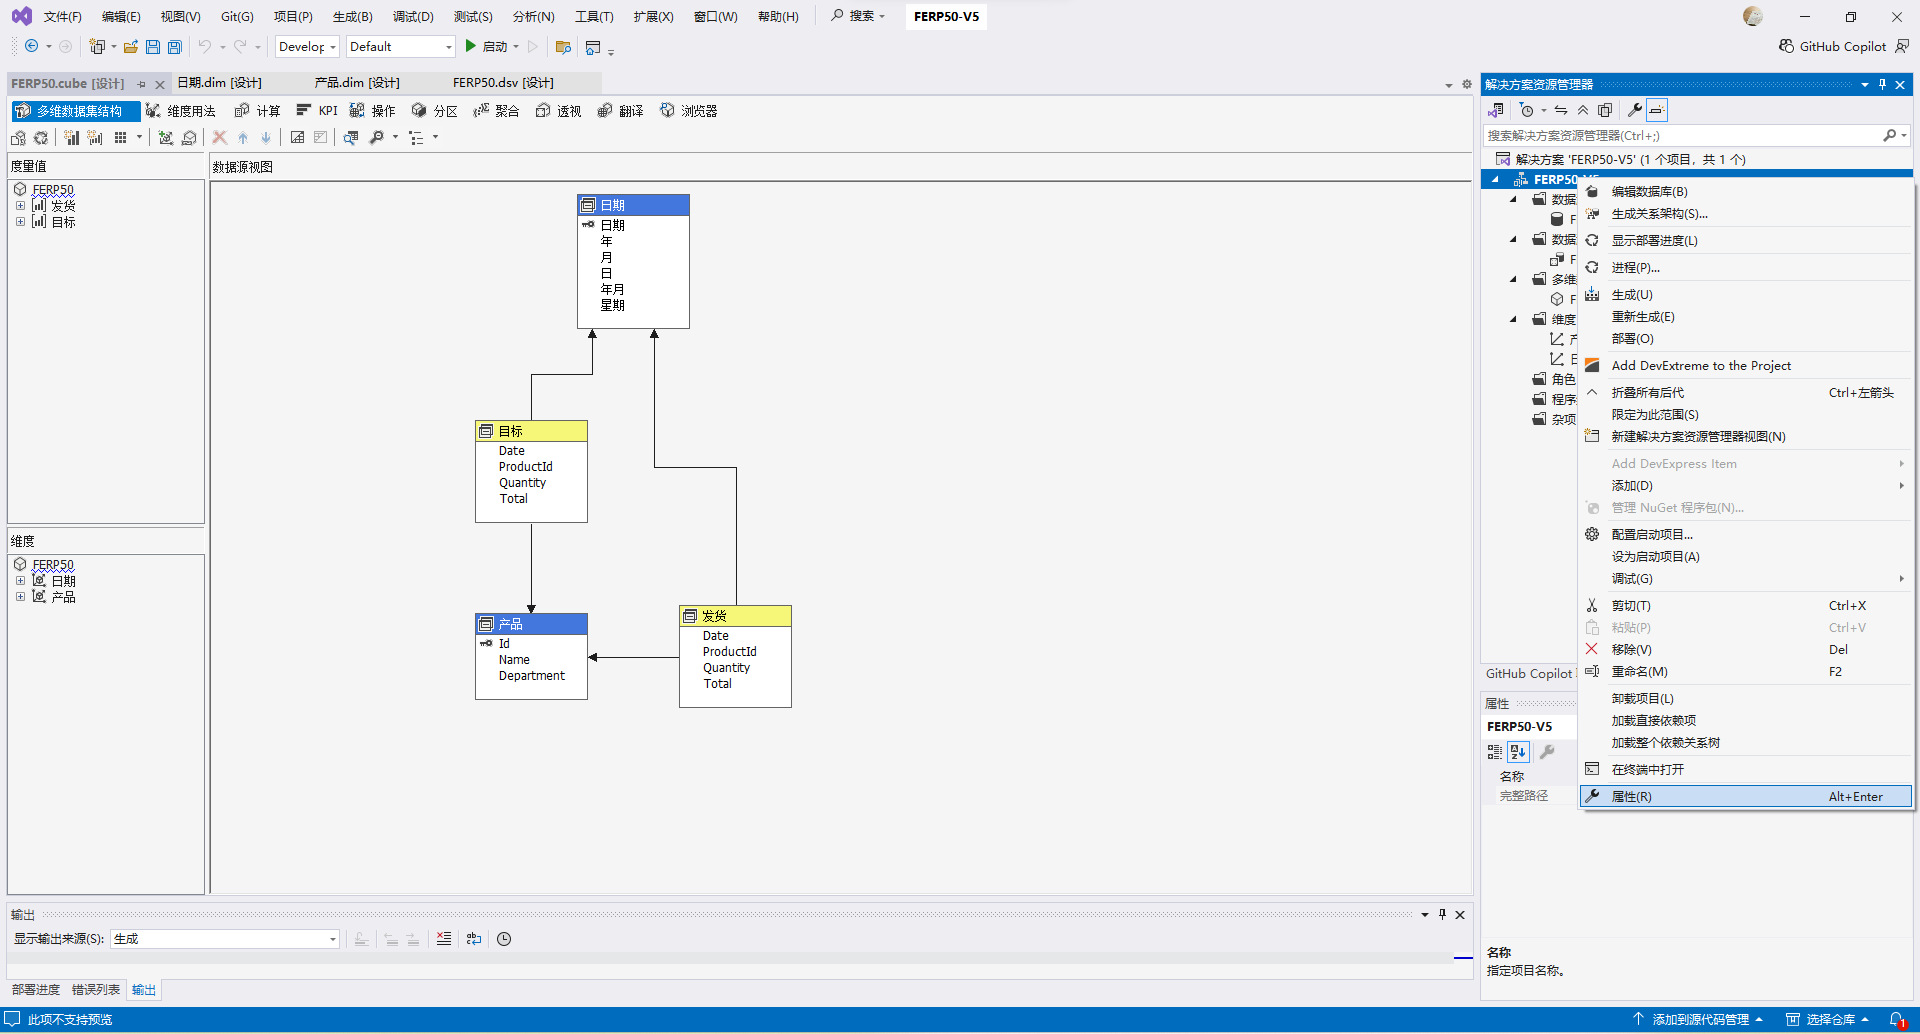The height and width of the screenshot is (1034, 1920).
Task: Toggle Show All Files in Solution Explorer
Action: click(1605, 110)
